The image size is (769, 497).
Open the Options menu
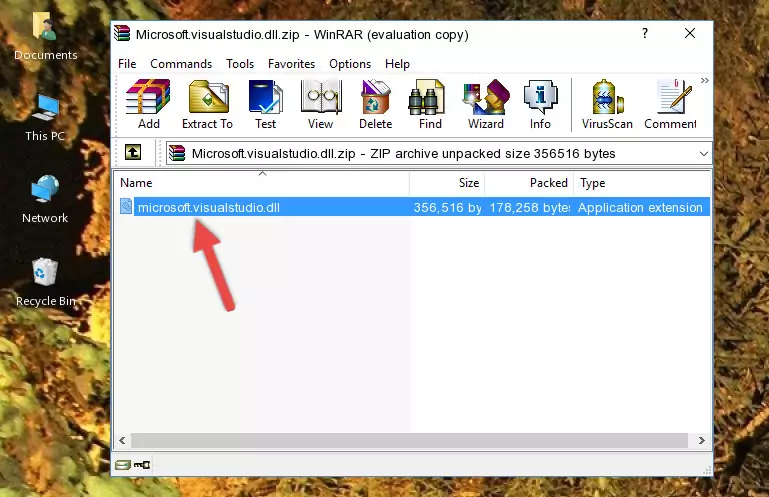pyautogui.click(x=350, y=64)
